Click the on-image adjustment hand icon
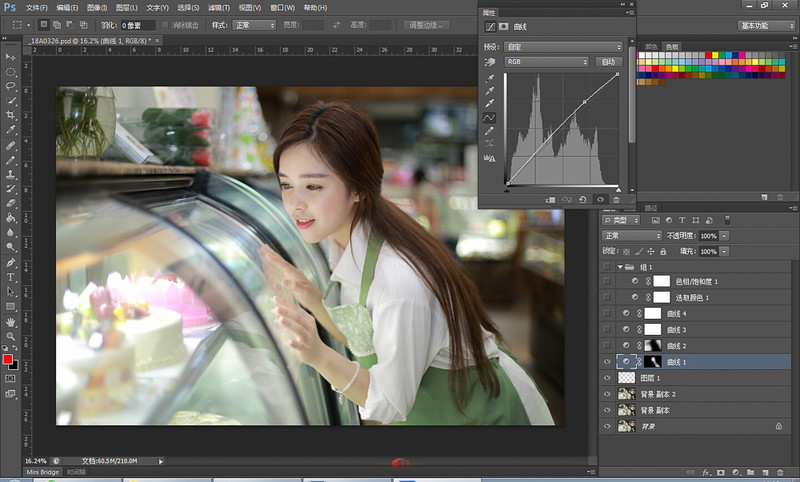 (490, 62)
